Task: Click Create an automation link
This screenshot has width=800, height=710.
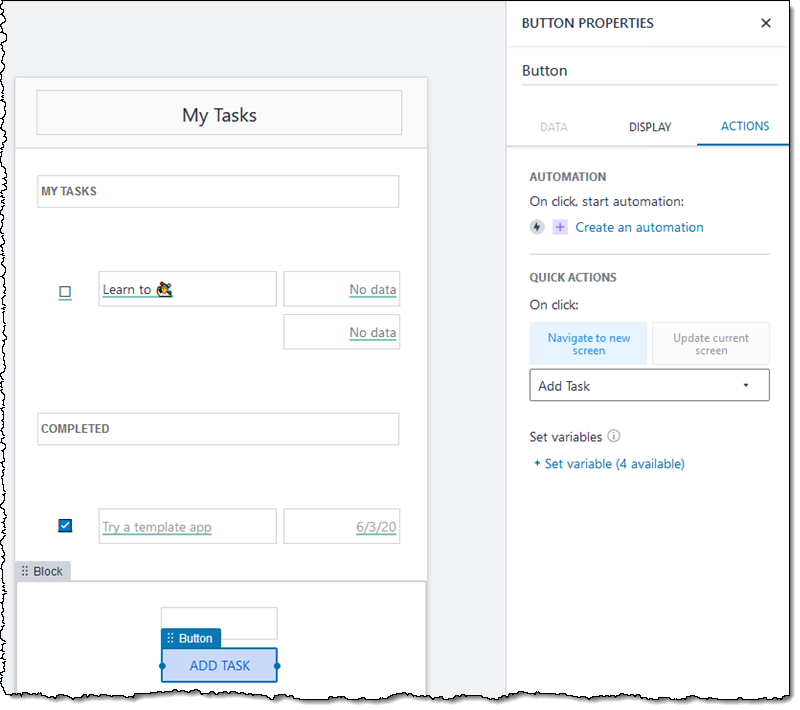Action: coord(639,227)
